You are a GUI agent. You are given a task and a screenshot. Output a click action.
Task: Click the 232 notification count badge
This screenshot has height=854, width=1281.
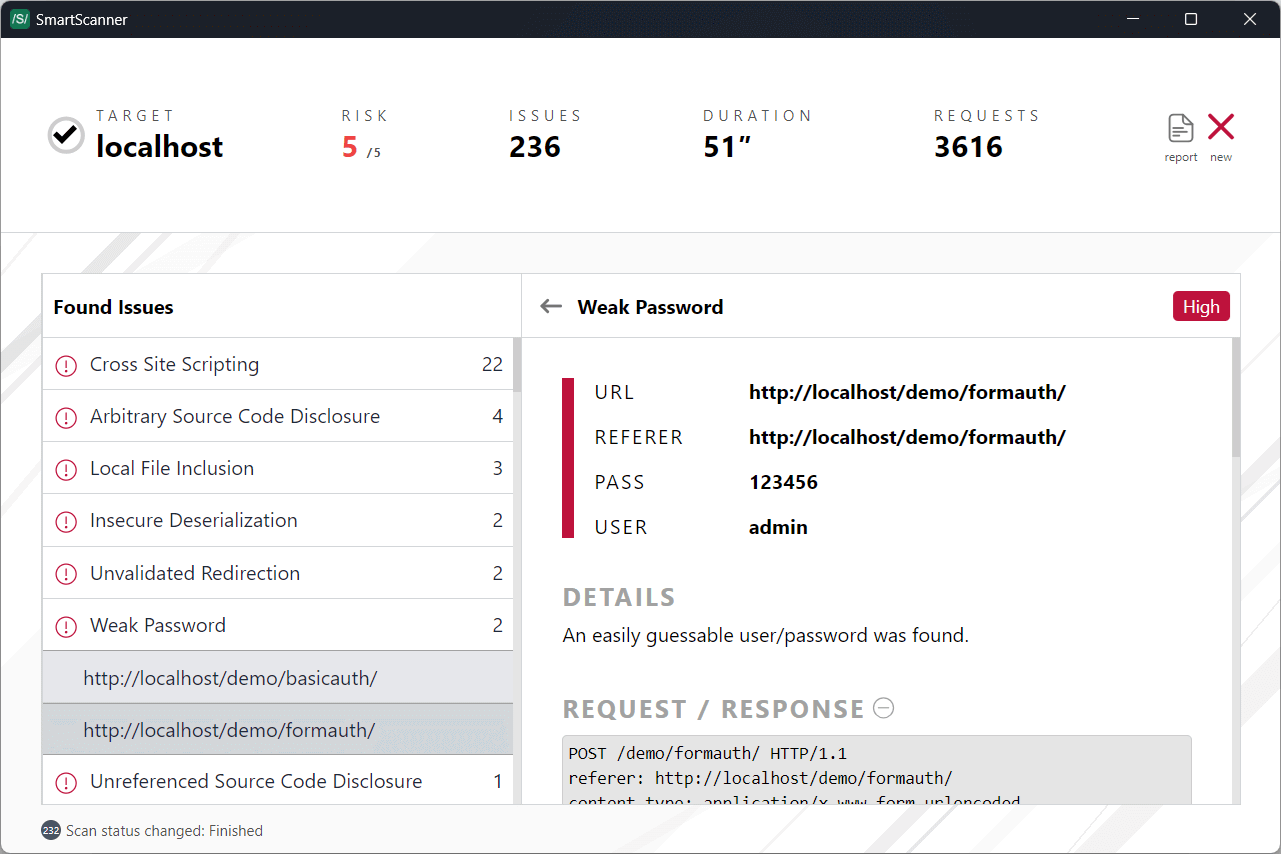(51, 830)
